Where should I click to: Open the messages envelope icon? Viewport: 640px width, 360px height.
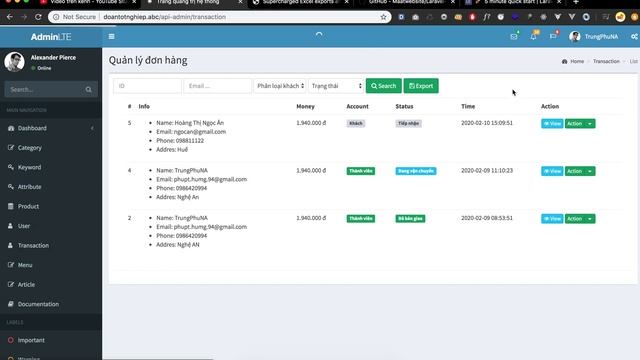click(513, 36)
